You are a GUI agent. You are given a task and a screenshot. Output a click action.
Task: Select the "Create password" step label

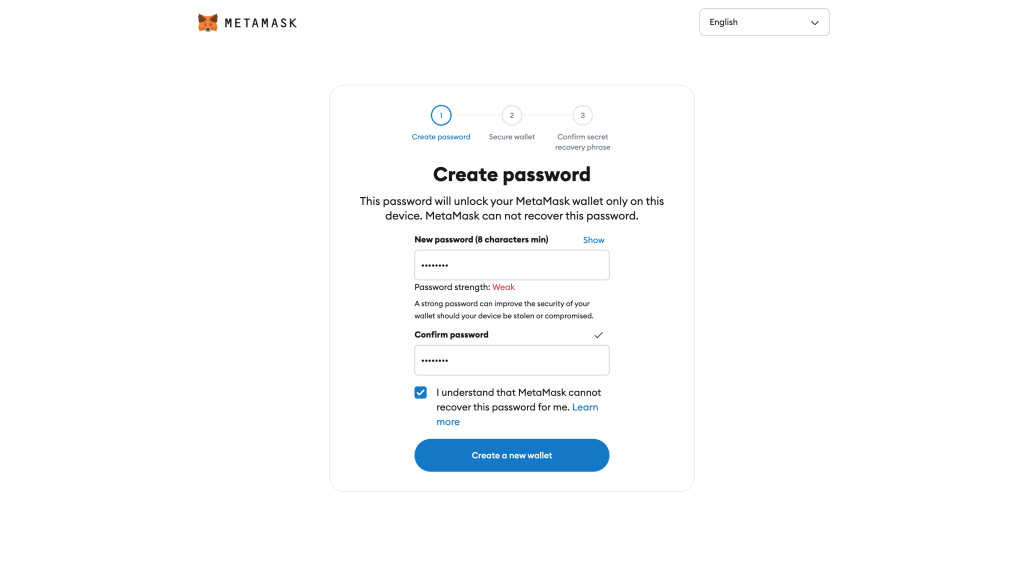441,137
